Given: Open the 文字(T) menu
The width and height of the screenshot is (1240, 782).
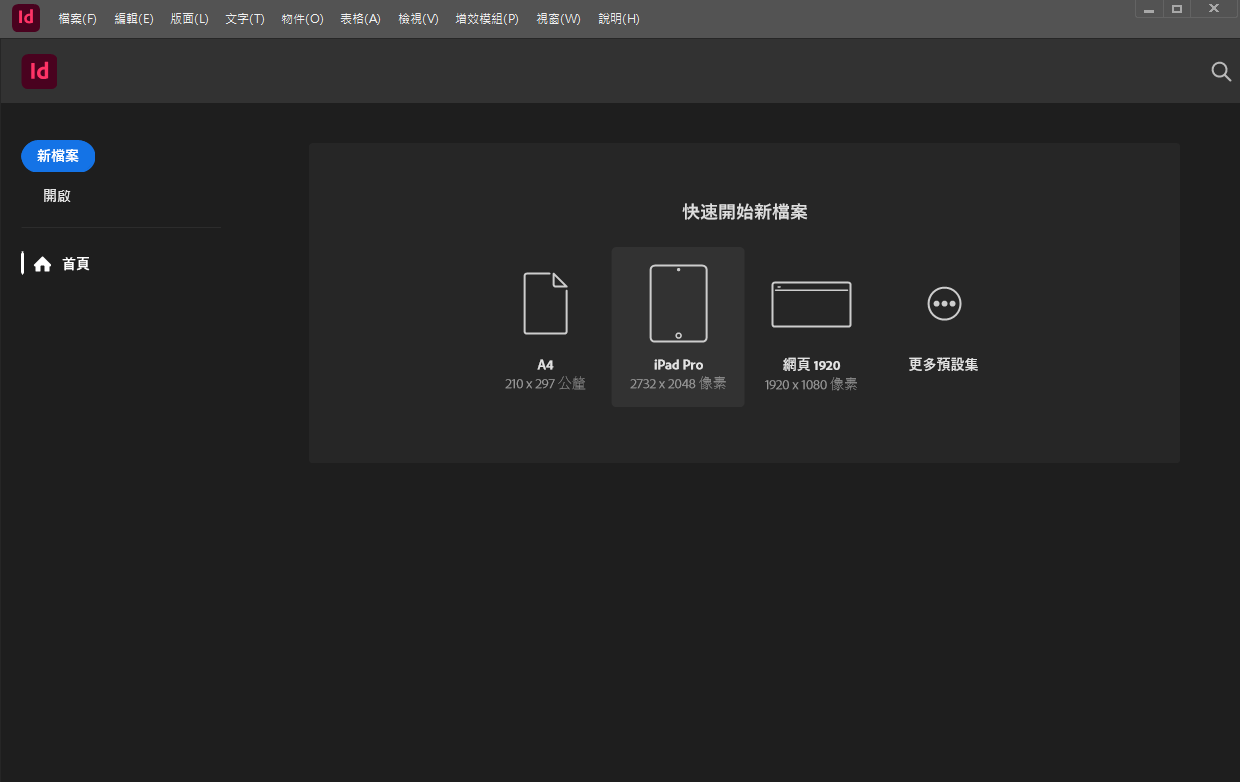Looking at the screenshot, I should (245, 19).
